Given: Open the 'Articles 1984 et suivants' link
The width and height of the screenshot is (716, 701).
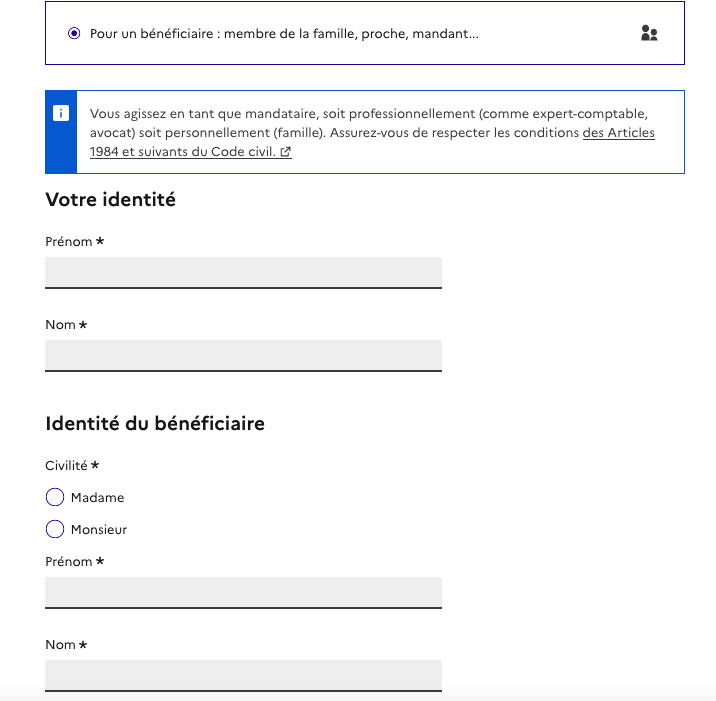Looking at the screenshot, I should tap(618, 133).
